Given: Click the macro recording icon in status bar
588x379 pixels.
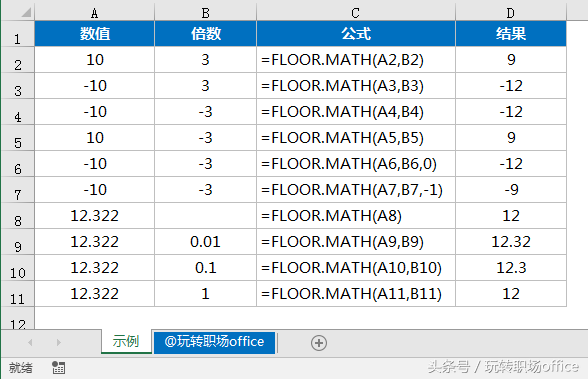Looking at the screenshot, I should [58, 367].
